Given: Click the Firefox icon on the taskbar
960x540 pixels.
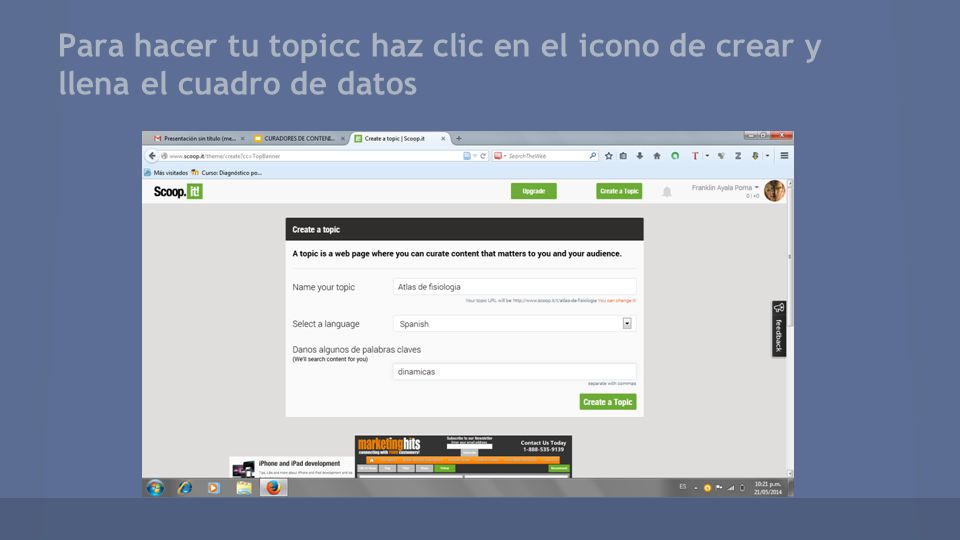Looking at the screenshot, I should 273,487.
